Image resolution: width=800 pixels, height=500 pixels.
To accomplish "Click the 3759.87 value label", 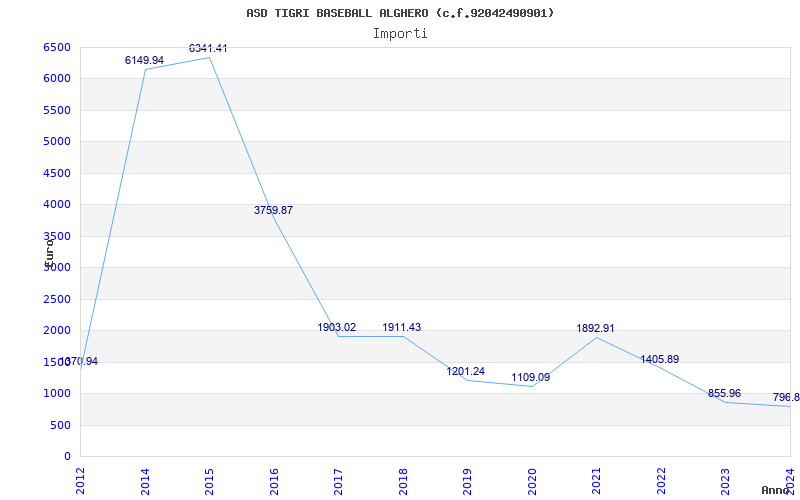I will (x=273, y=210).
